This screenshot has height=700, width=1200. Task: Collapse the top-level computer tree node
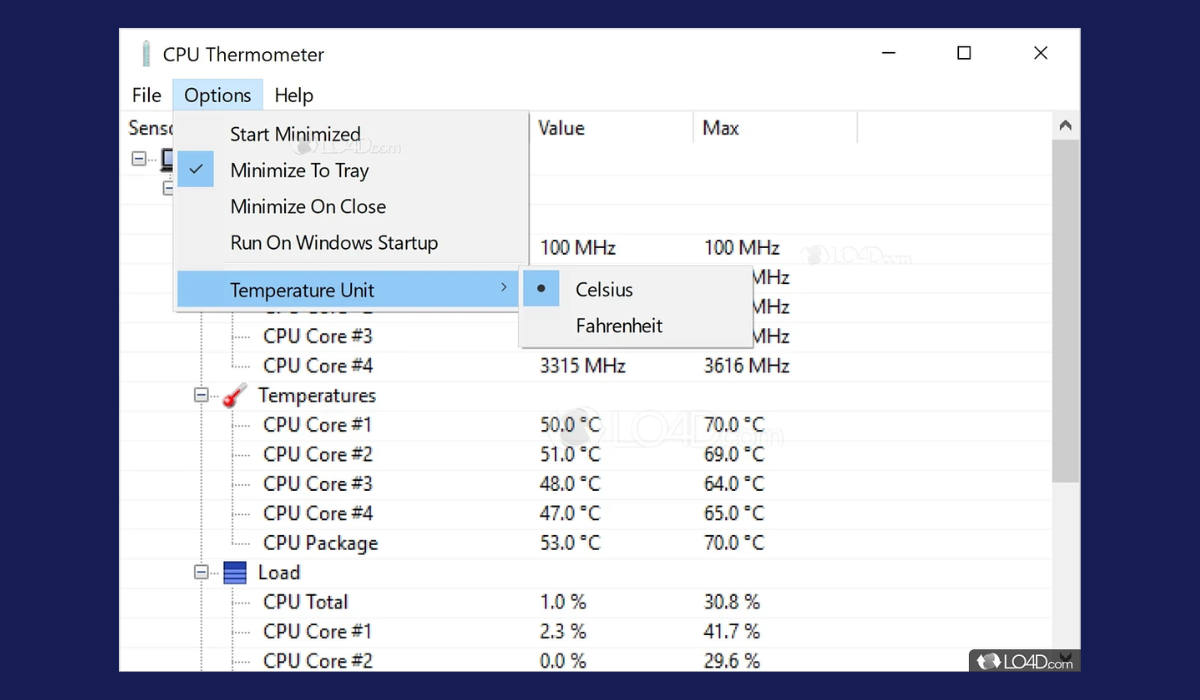(139, 158)
